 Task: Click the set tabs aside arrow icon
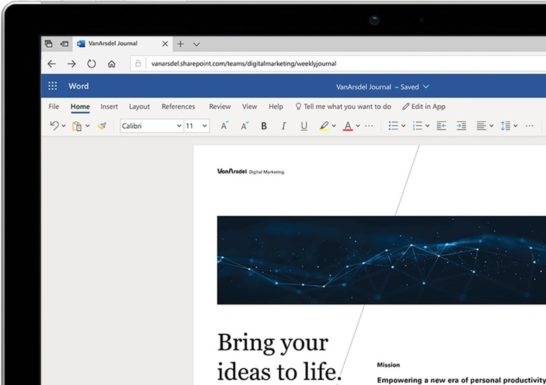(64, 44)
